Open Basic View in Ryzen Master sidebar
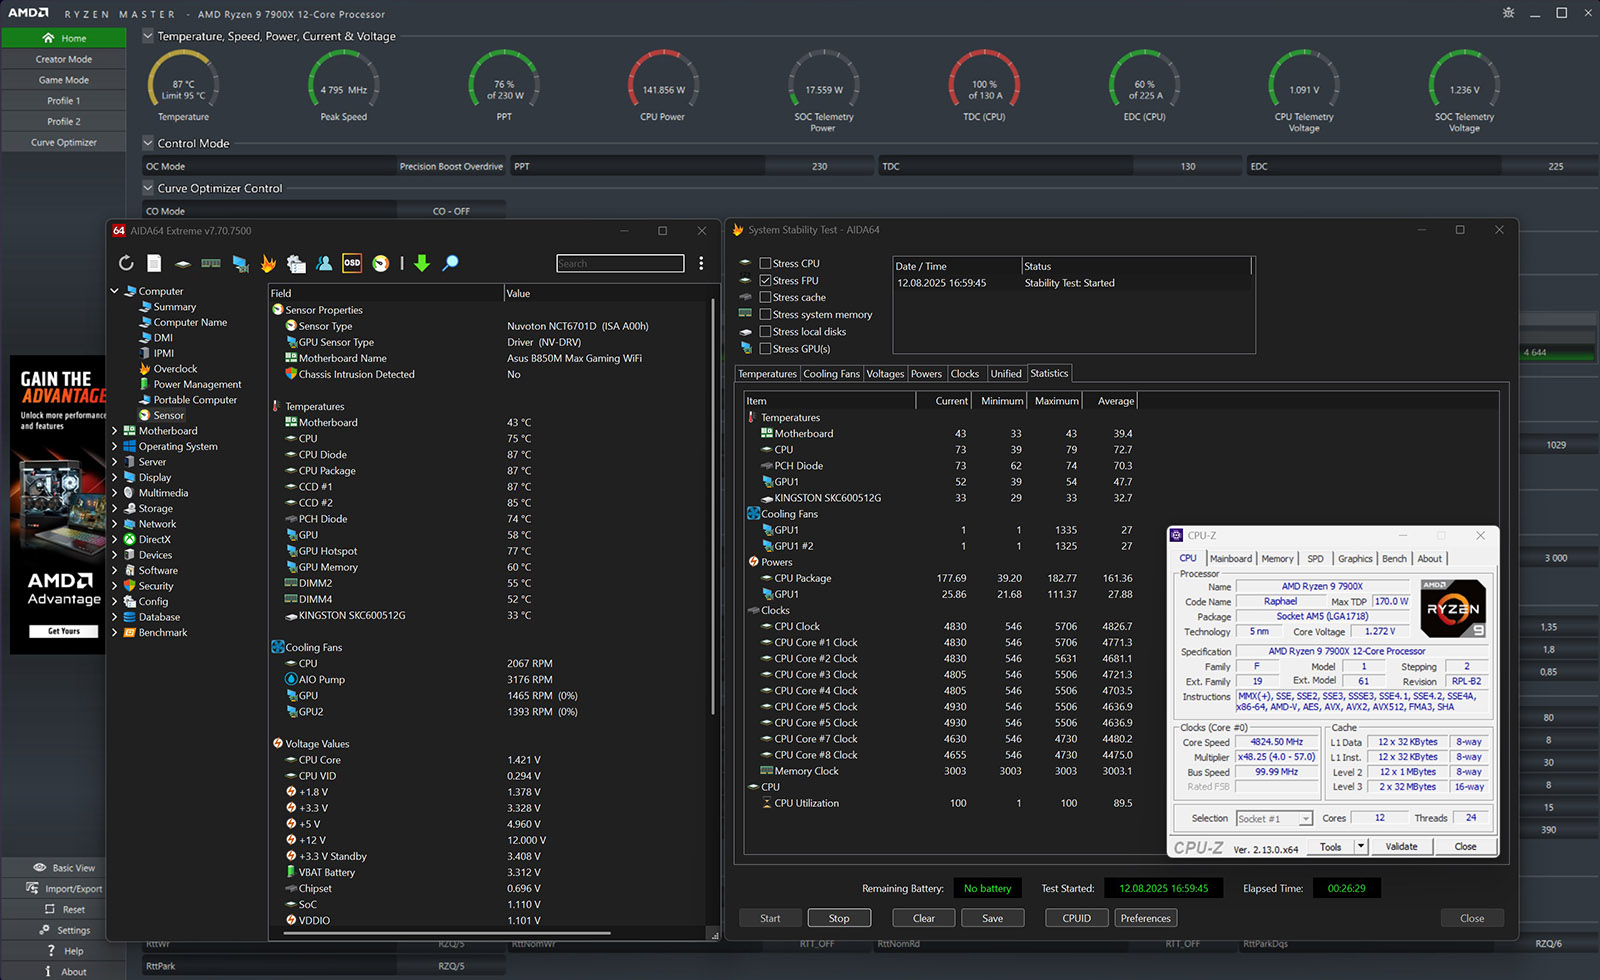 click(64, 868)
